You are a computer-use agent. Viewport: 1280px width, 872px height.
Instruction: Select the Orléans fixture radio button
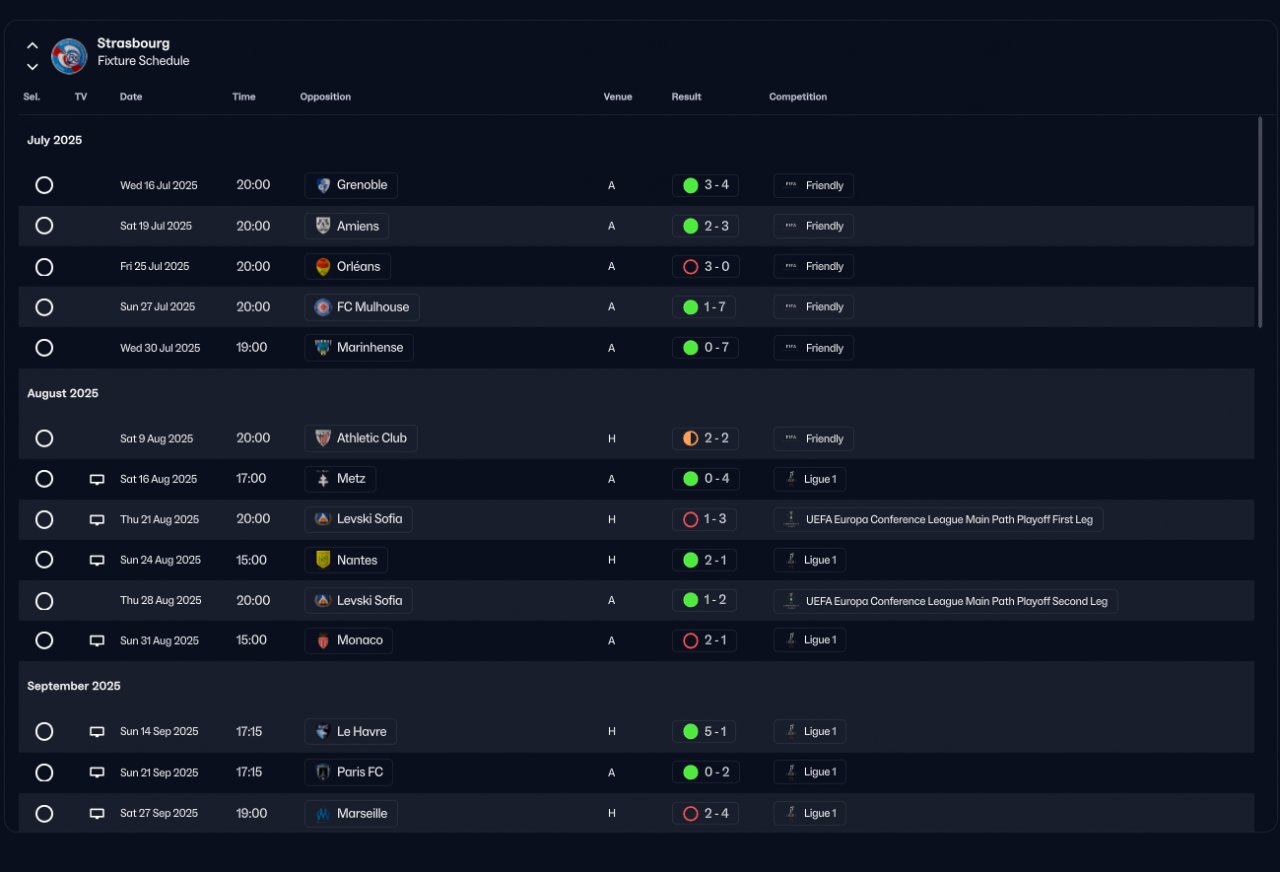(44, 267)
